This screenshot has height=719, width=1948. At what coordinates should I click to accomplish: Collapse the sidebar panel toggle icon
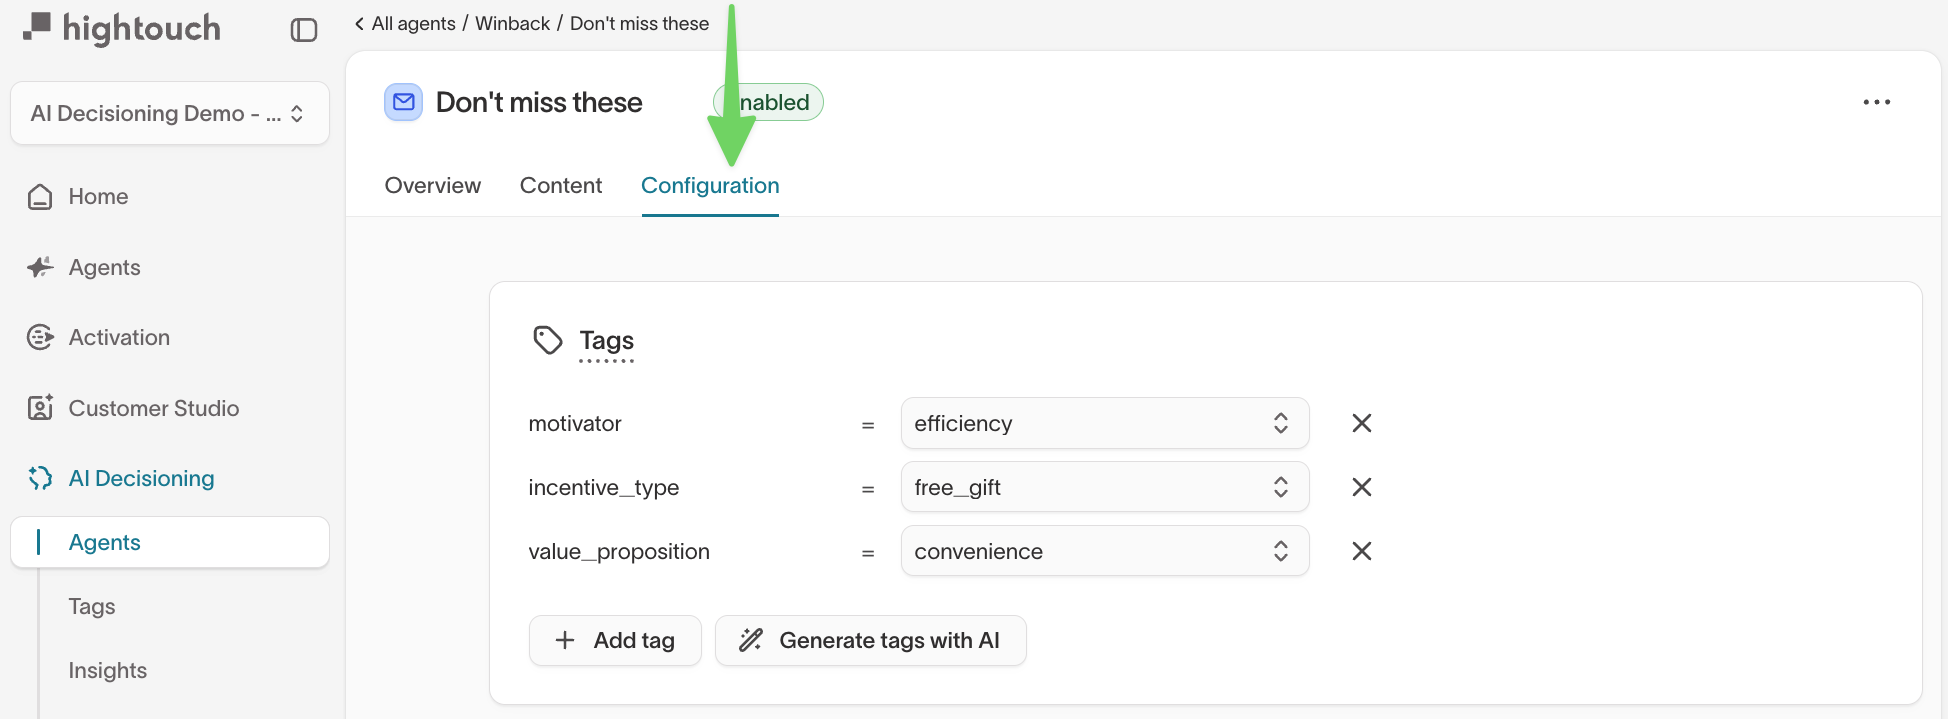point(304,30)
